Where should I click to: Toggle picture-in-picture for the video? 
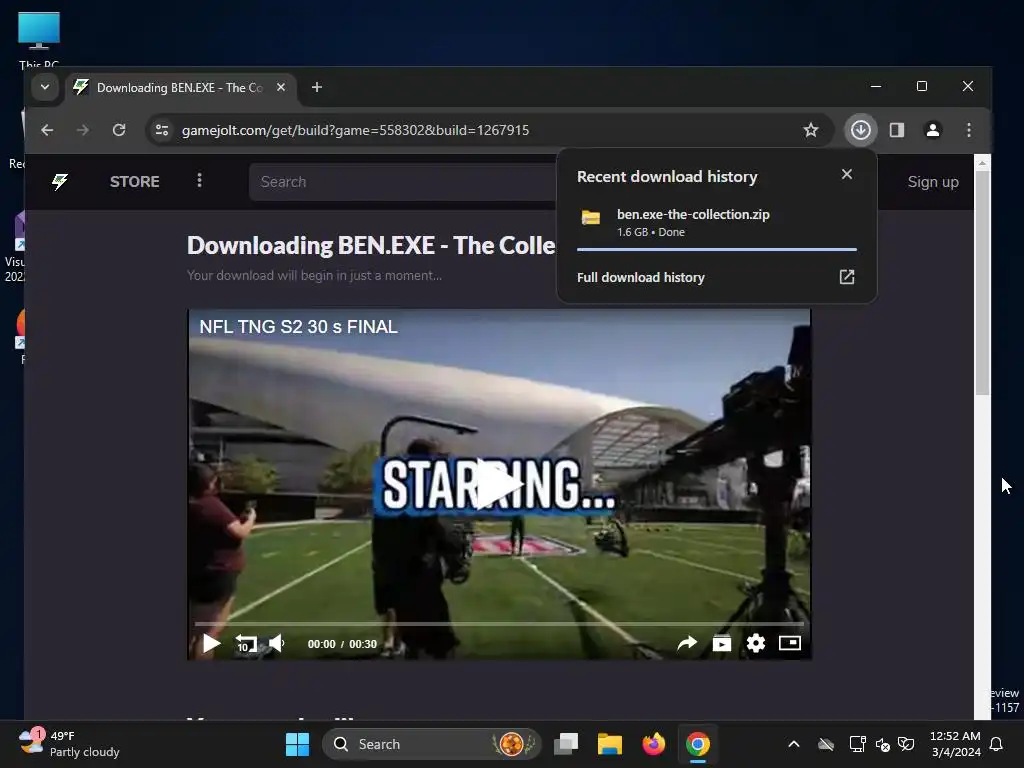click(x=790, y=643)
